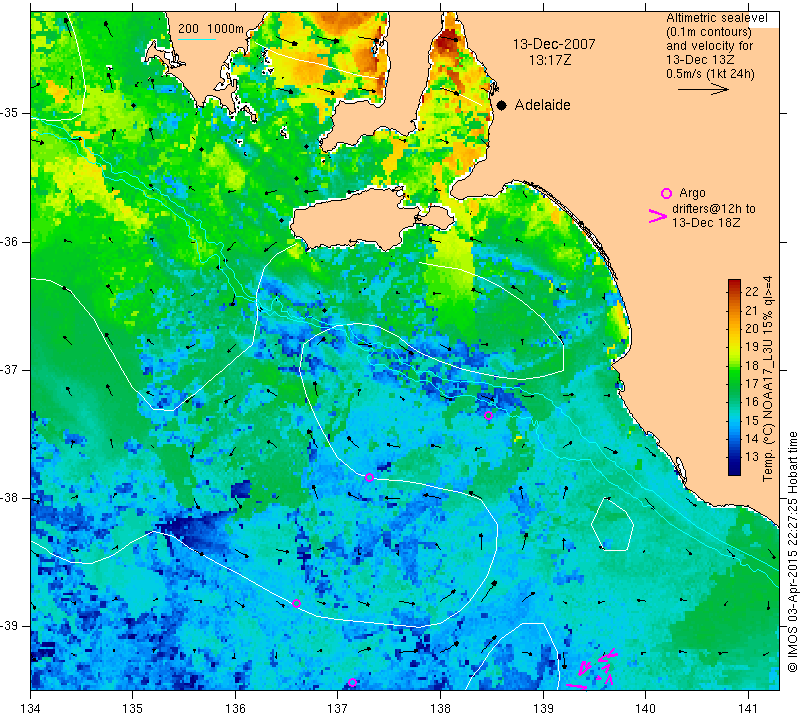Click the colorbar tick label '22'
Screen dimensions: 800x720
point(752,291)
